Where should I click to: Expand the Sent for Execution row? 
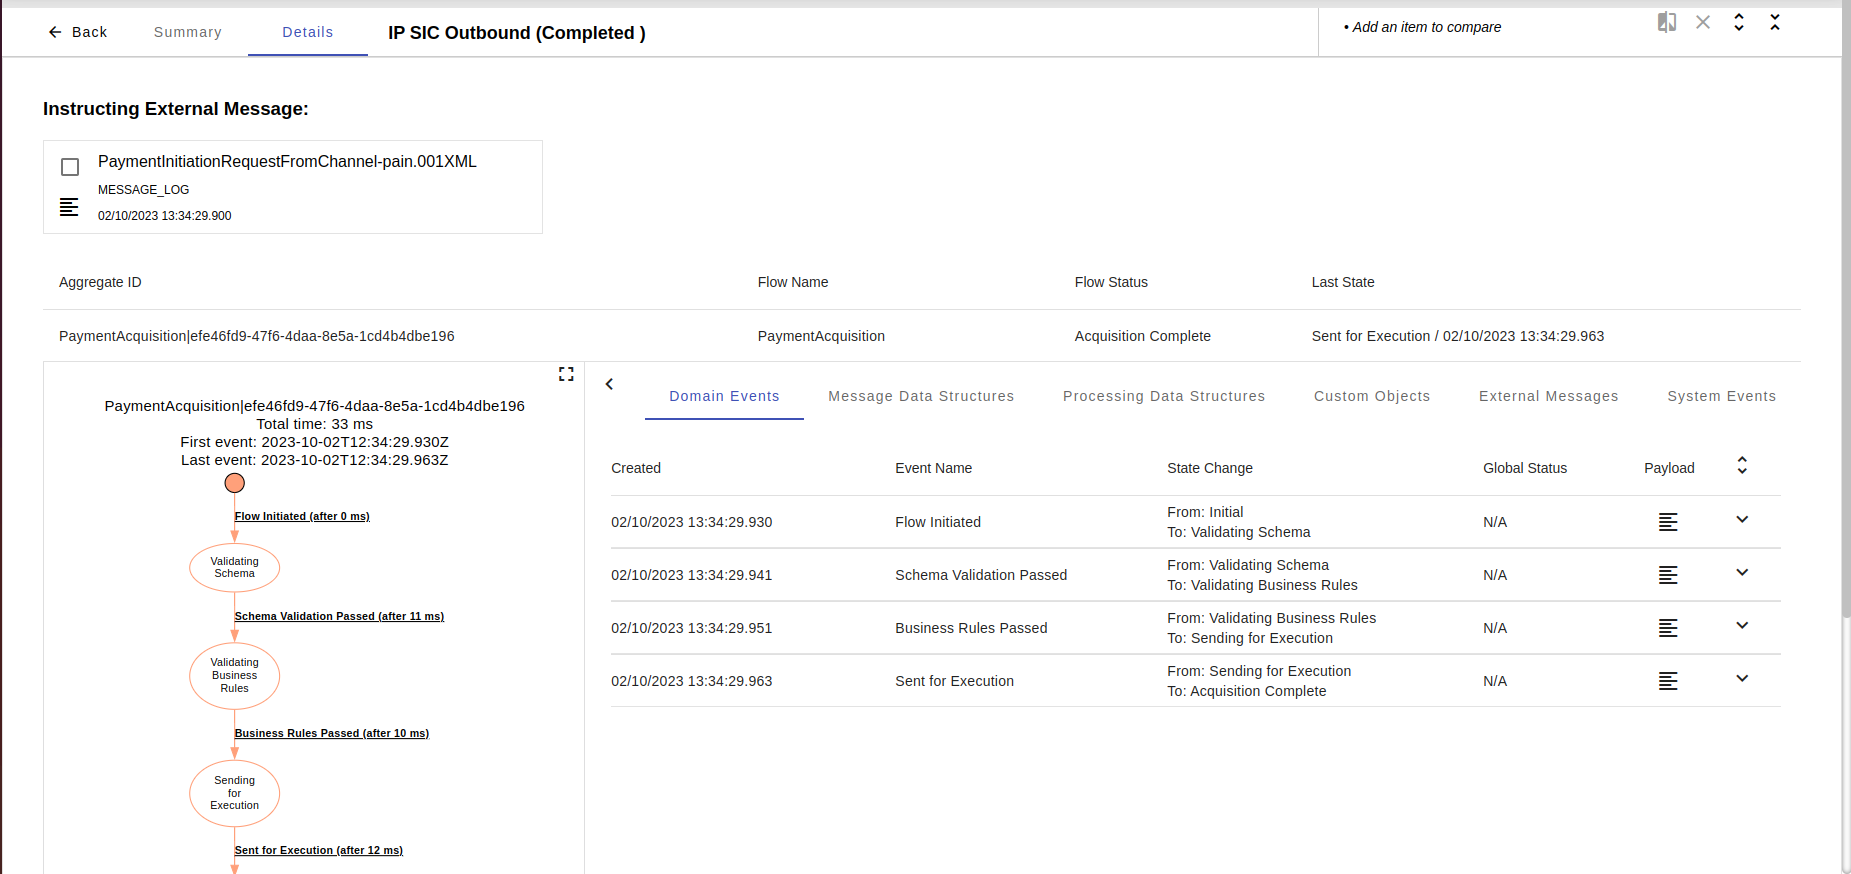[1742, 679]
